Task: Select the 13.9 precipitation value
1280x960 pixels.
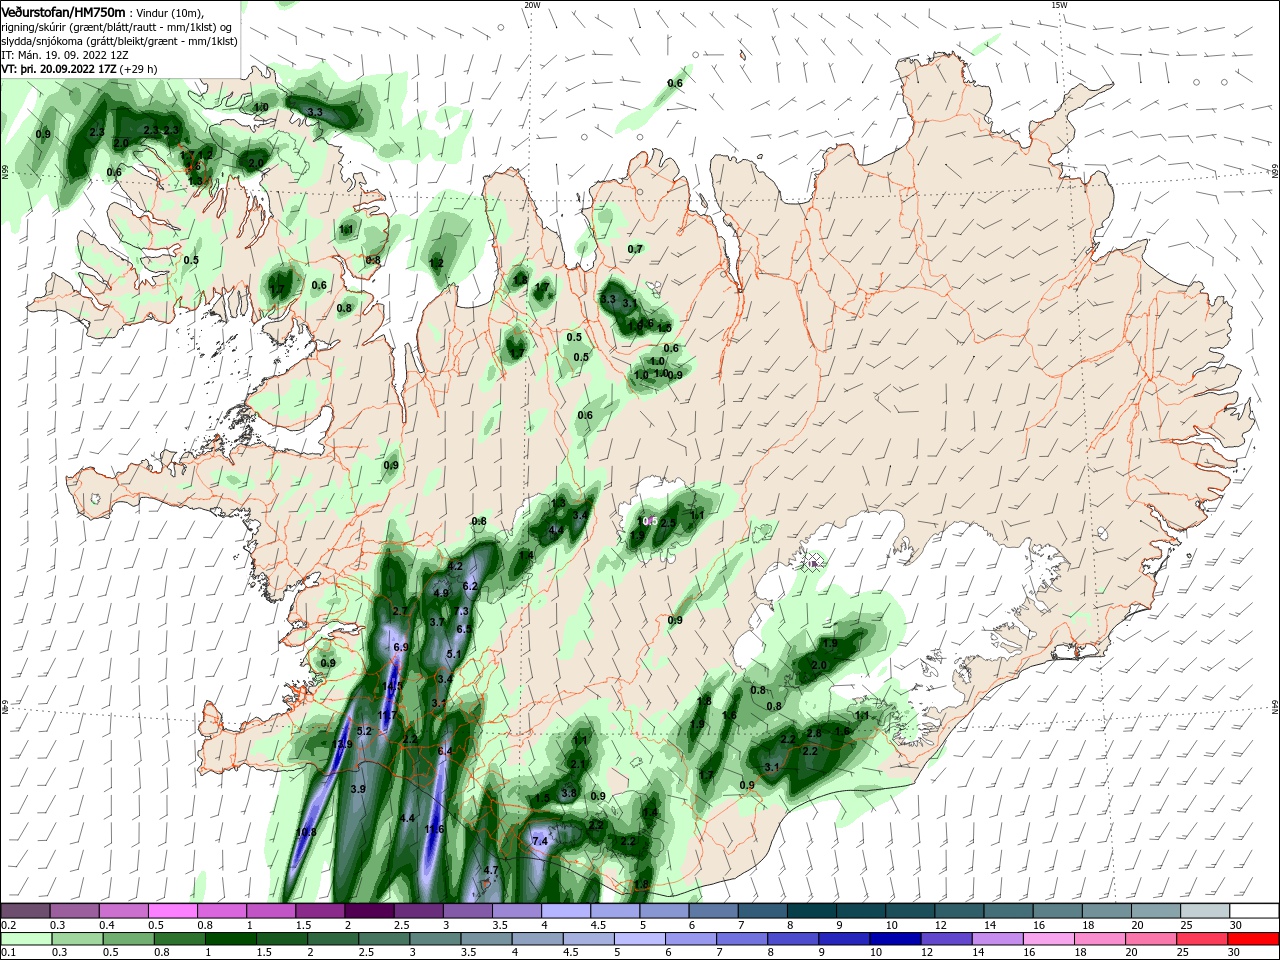Action: pyautogui.click(x=343, y=744)
